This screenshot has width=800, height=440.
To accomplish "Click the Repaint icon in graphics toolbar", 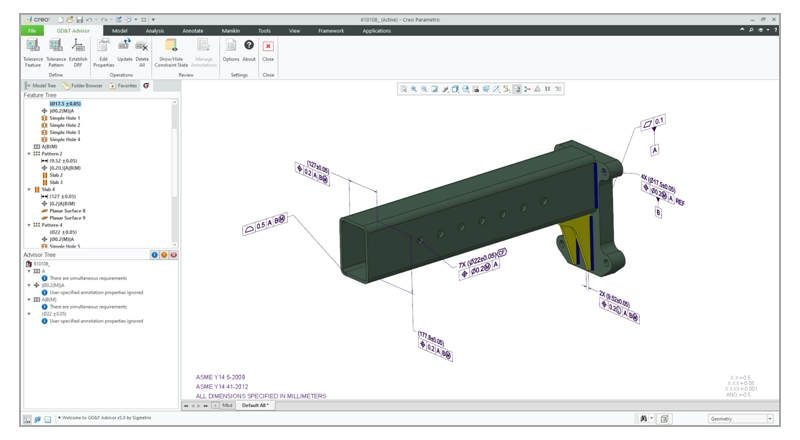I will click(x=434, y=89).
